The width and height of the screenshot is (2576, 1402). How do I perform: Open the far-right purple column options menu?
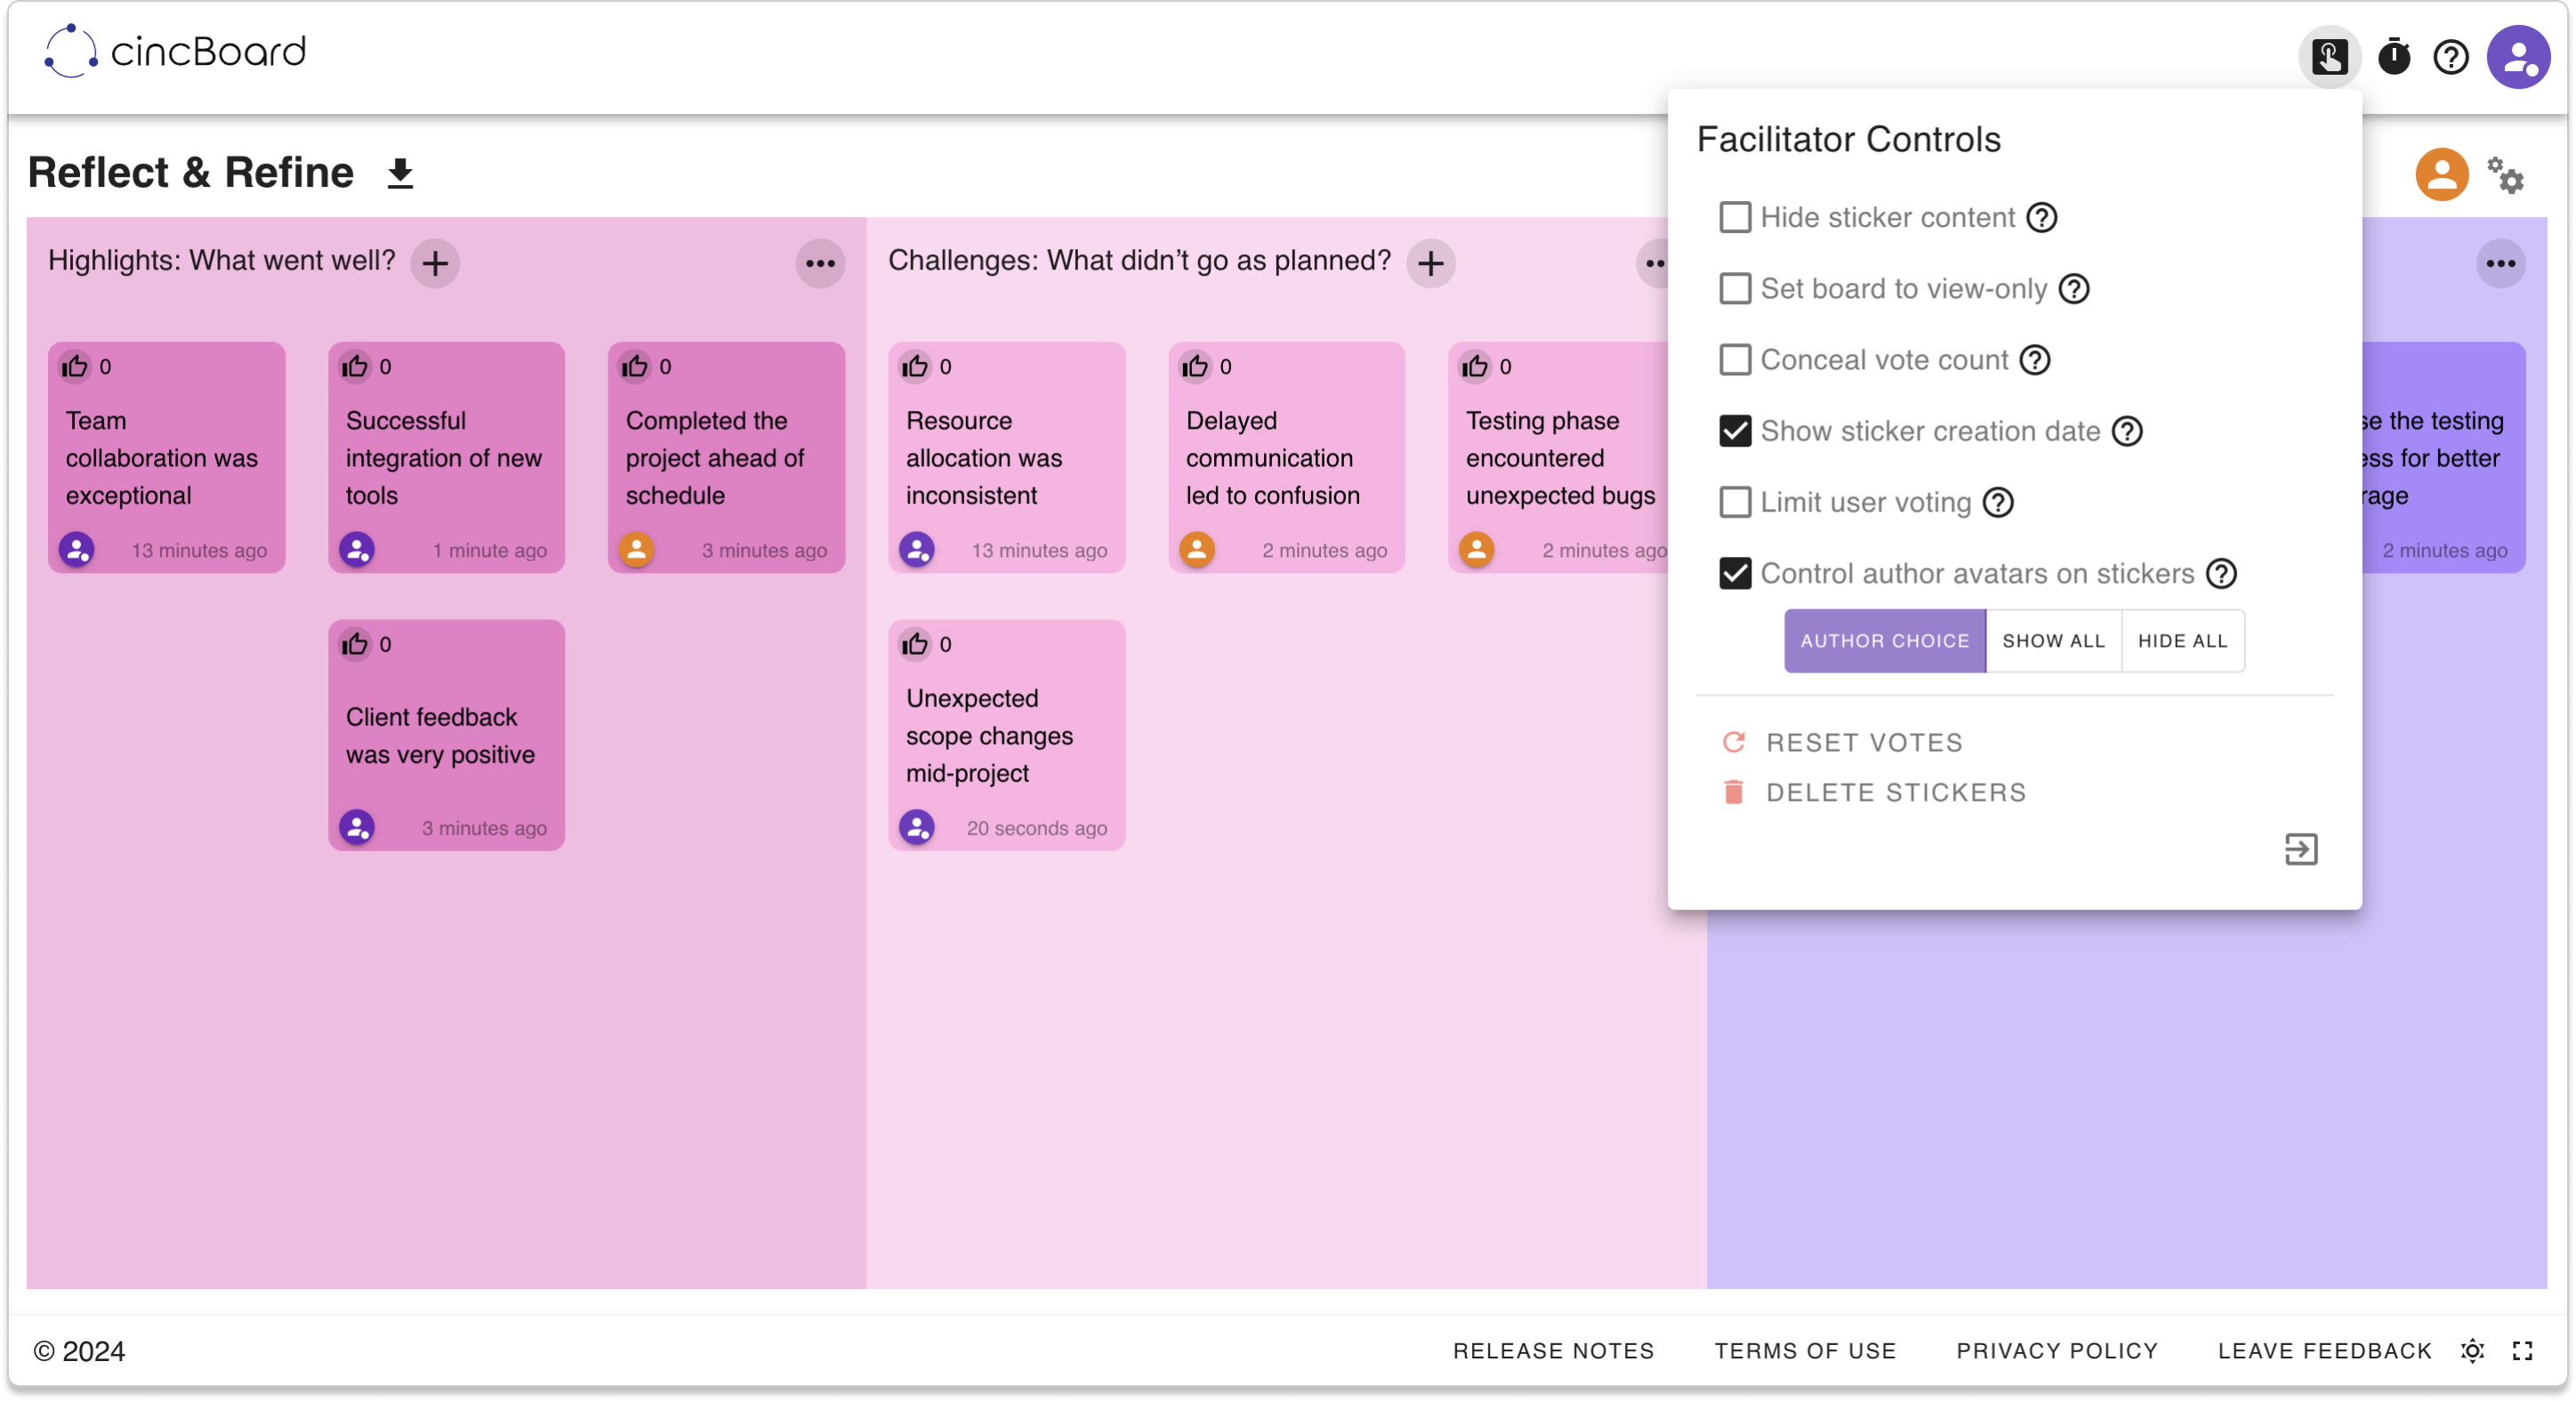pyautogui.click(x=2500, y=264)
